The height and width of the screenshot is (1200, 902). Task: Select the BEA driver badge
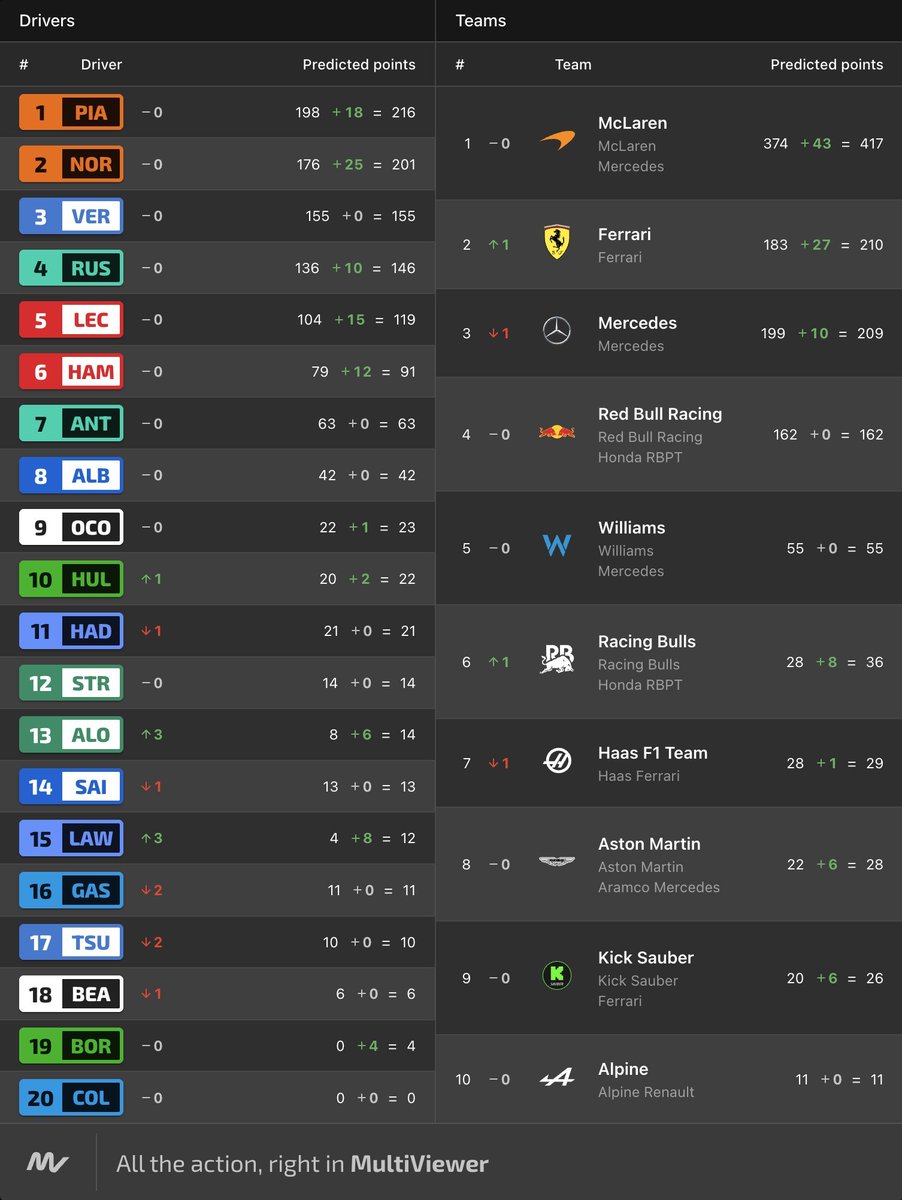71,995
